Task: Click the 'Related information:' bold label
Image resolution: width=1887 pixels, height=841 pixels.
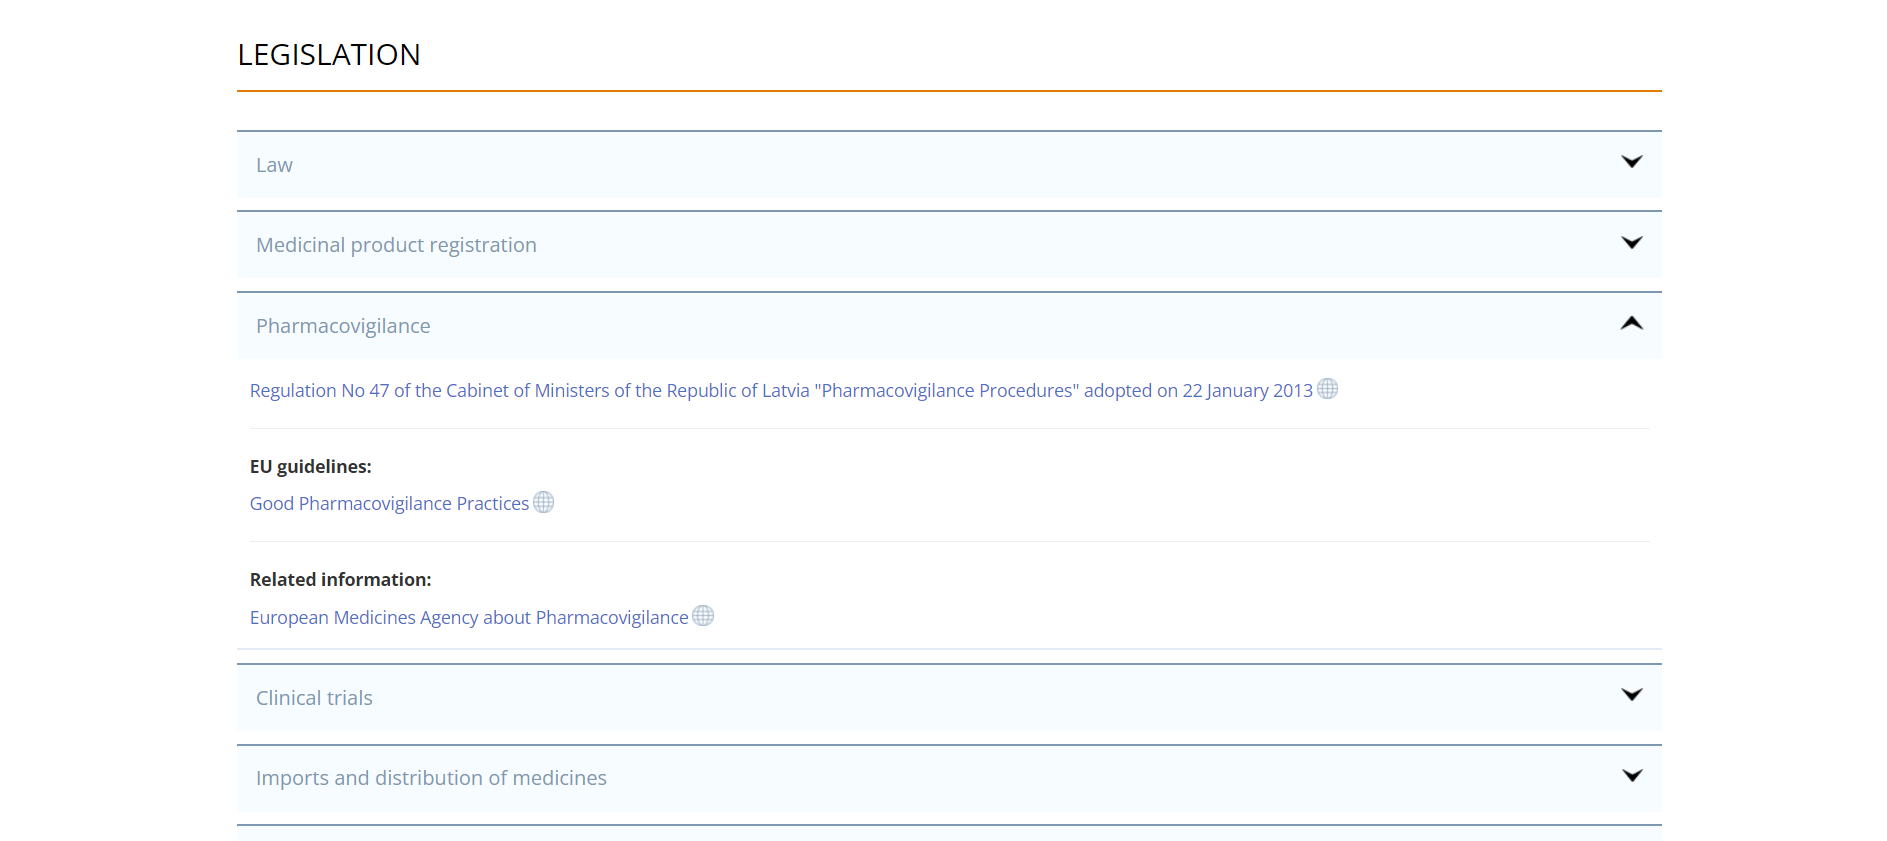Action: coord(340,580)
